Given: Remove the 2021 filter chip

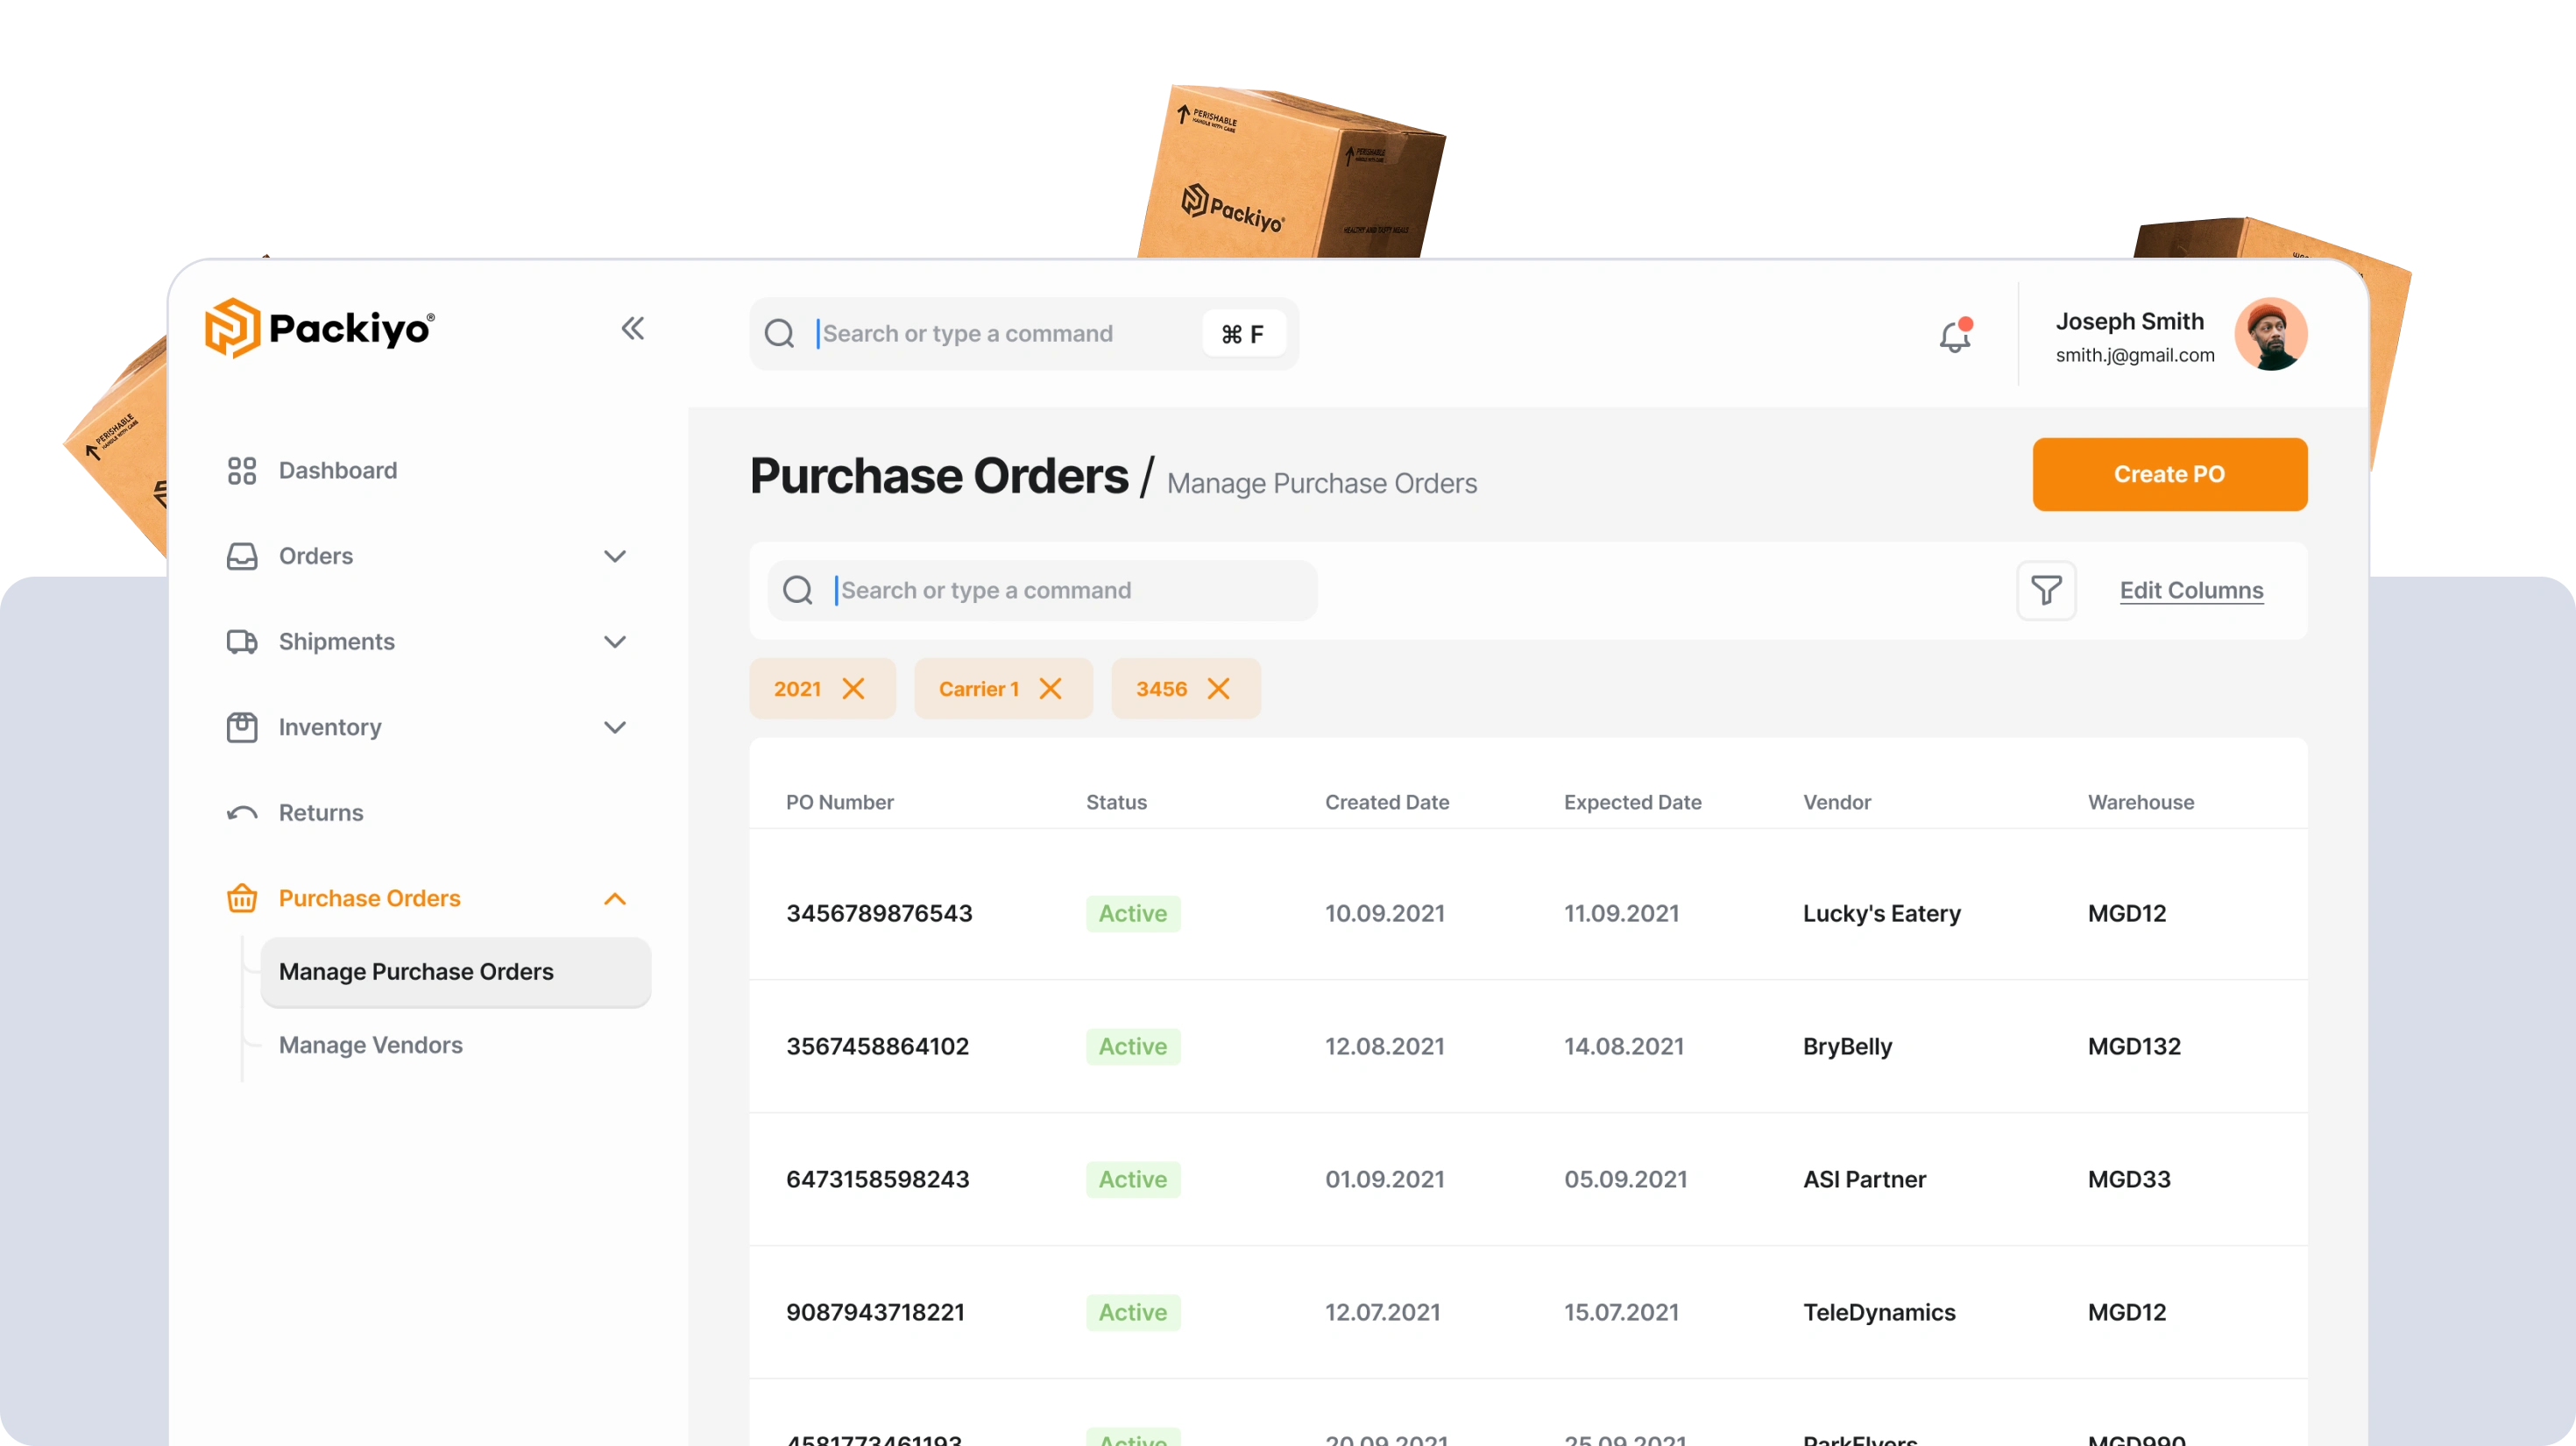Looking at the screenshot, I should pyautogui.click(x=853, y=689).
